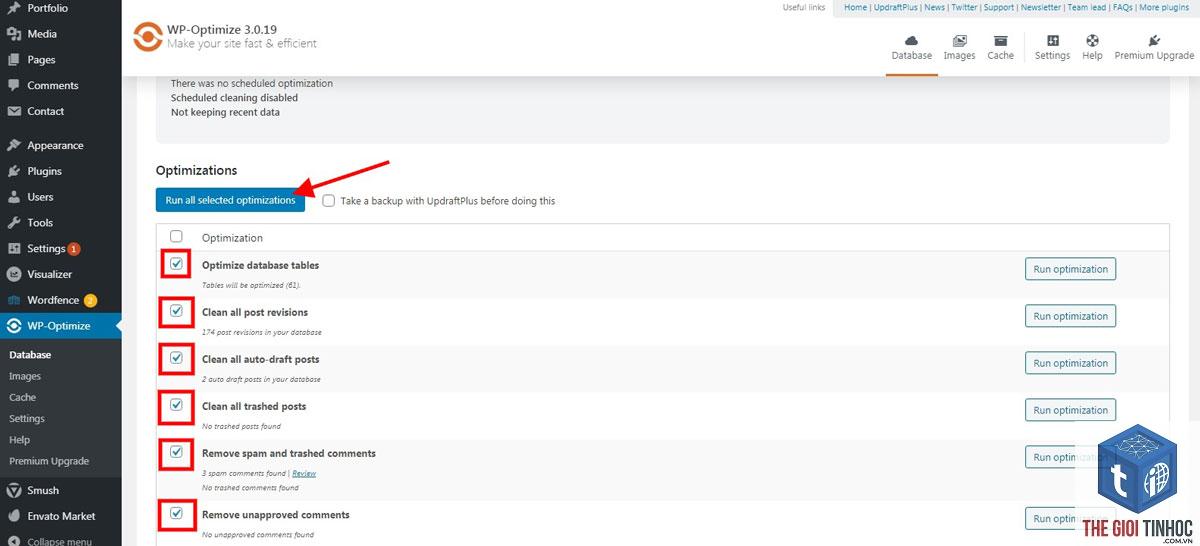Click Run all selected optimizations button

click(x=231, y=200)
